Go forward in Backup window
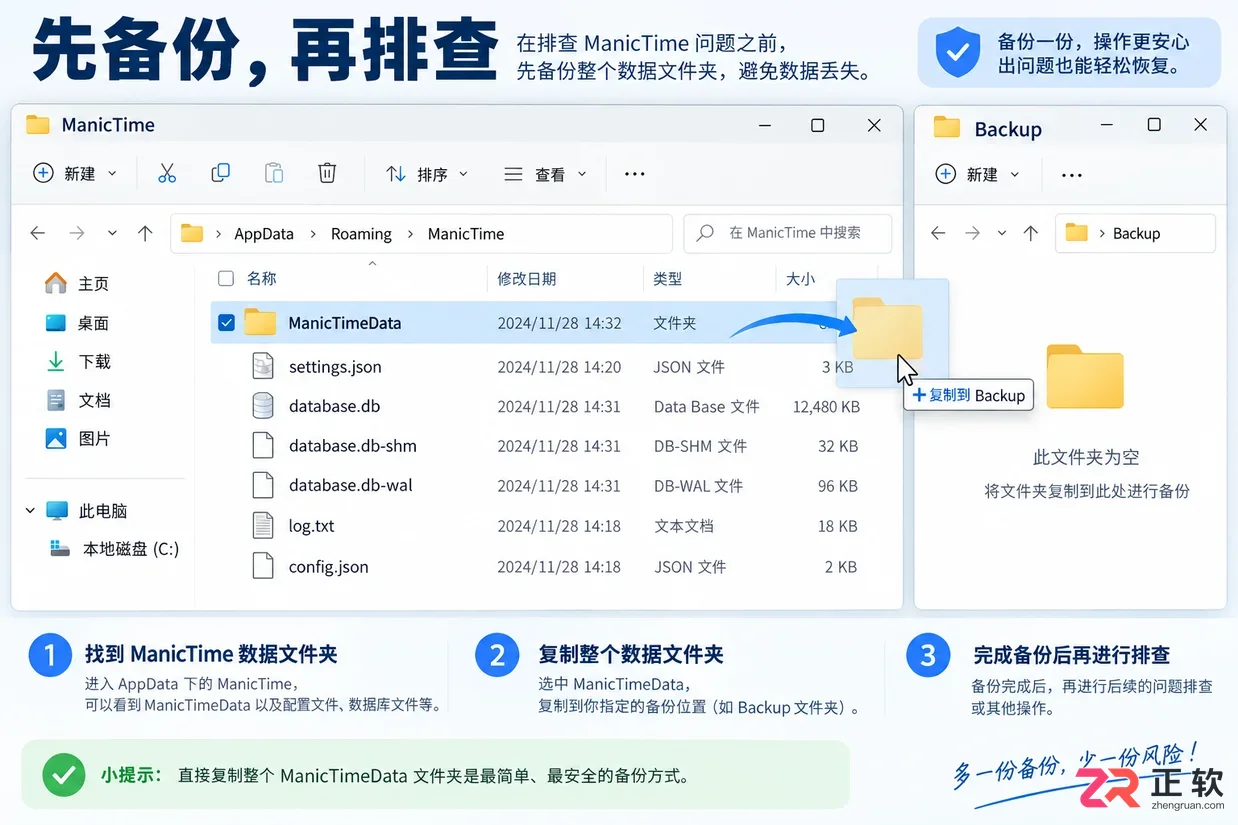This screenshot has height=825, width=1238. tap(972, 233)
